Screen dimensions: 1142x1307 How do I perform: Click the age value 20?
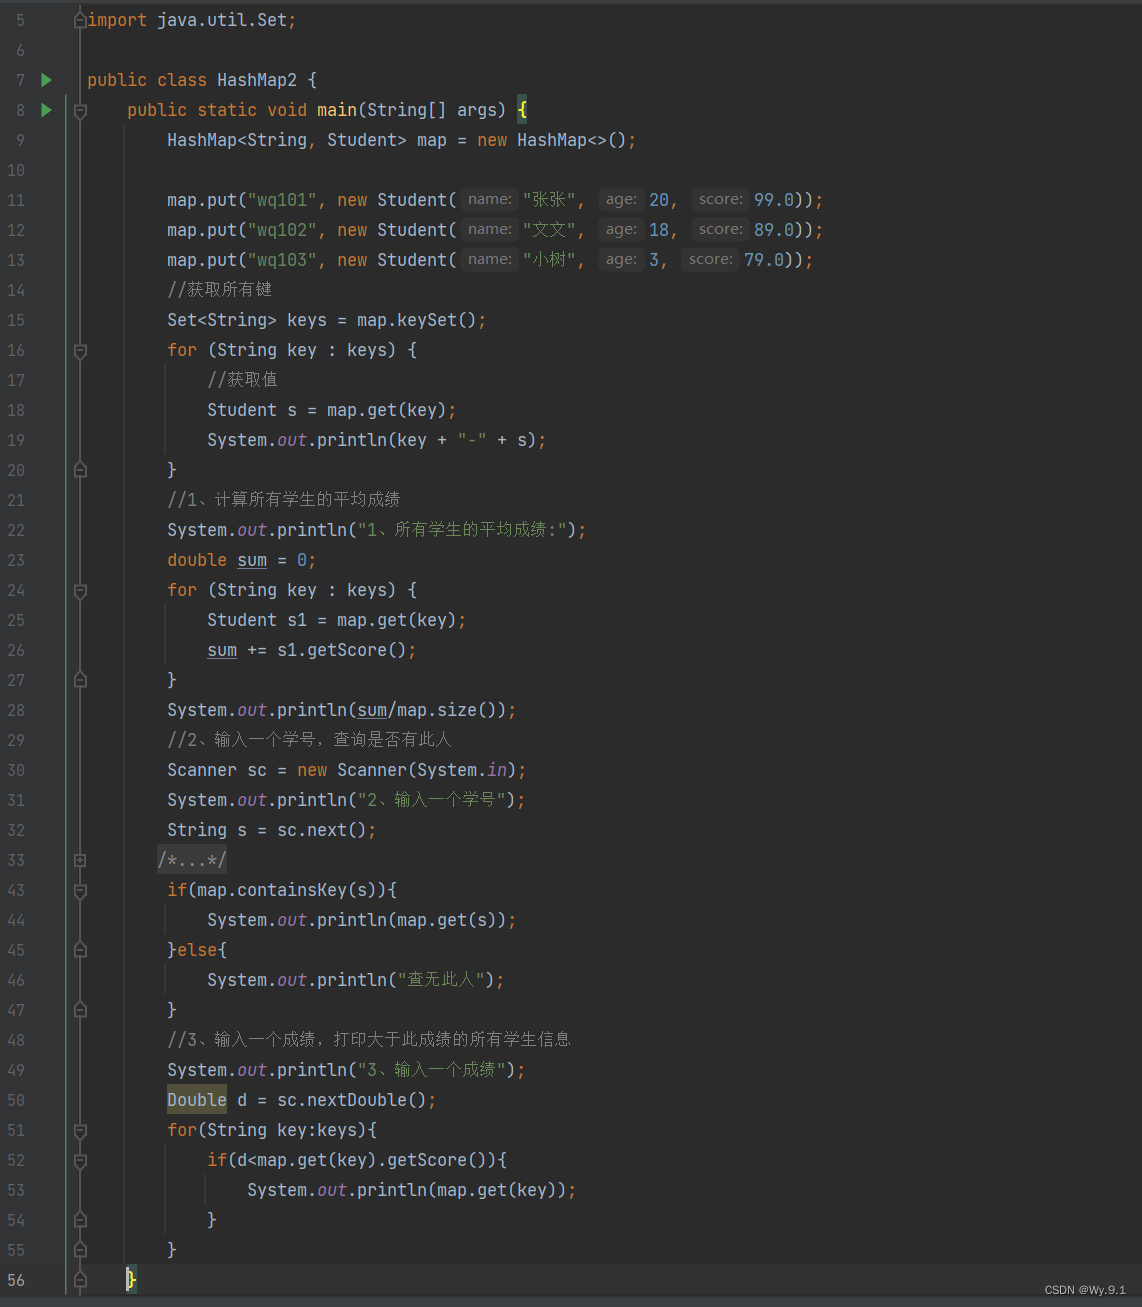(659, 200)
